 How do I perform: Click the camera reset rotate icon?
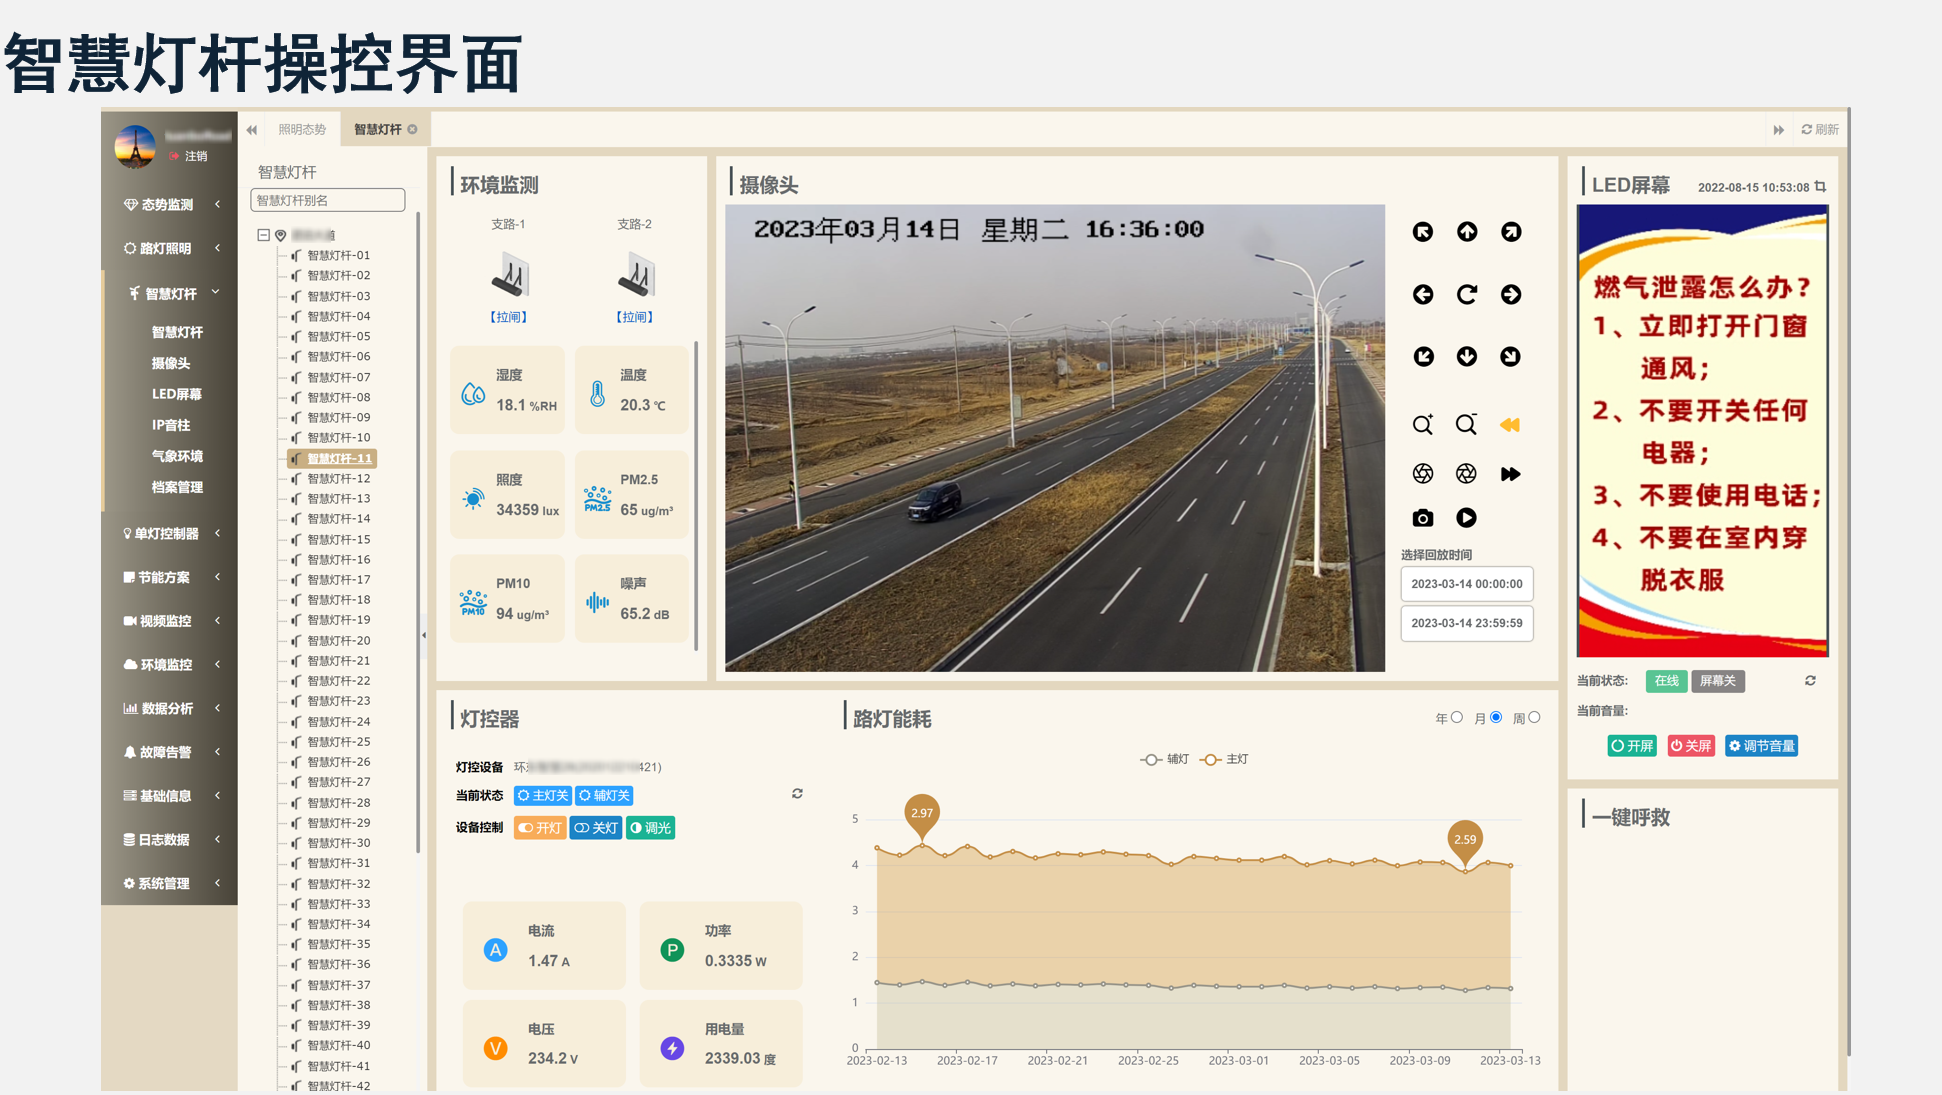[x=1467, y=294]
